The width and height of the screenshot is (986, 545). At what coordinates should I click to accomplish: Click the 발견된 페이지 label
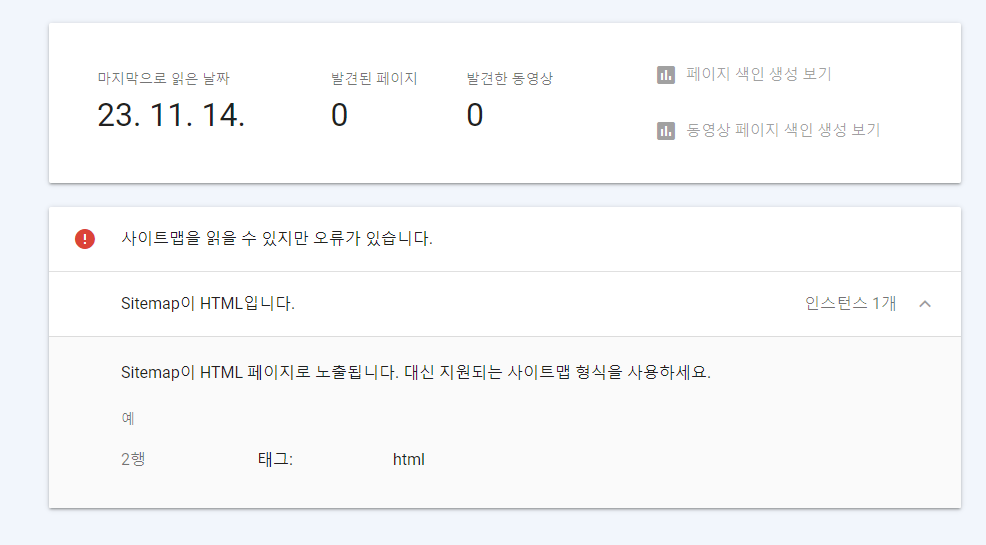coord(374,79)
